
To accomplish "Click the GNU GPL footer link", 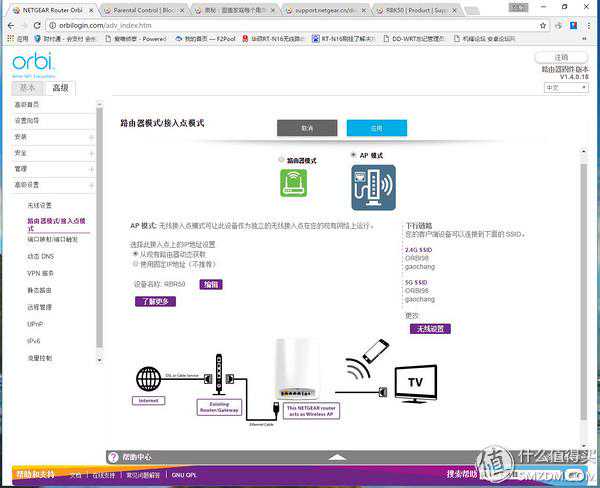I will click(184, 474).
